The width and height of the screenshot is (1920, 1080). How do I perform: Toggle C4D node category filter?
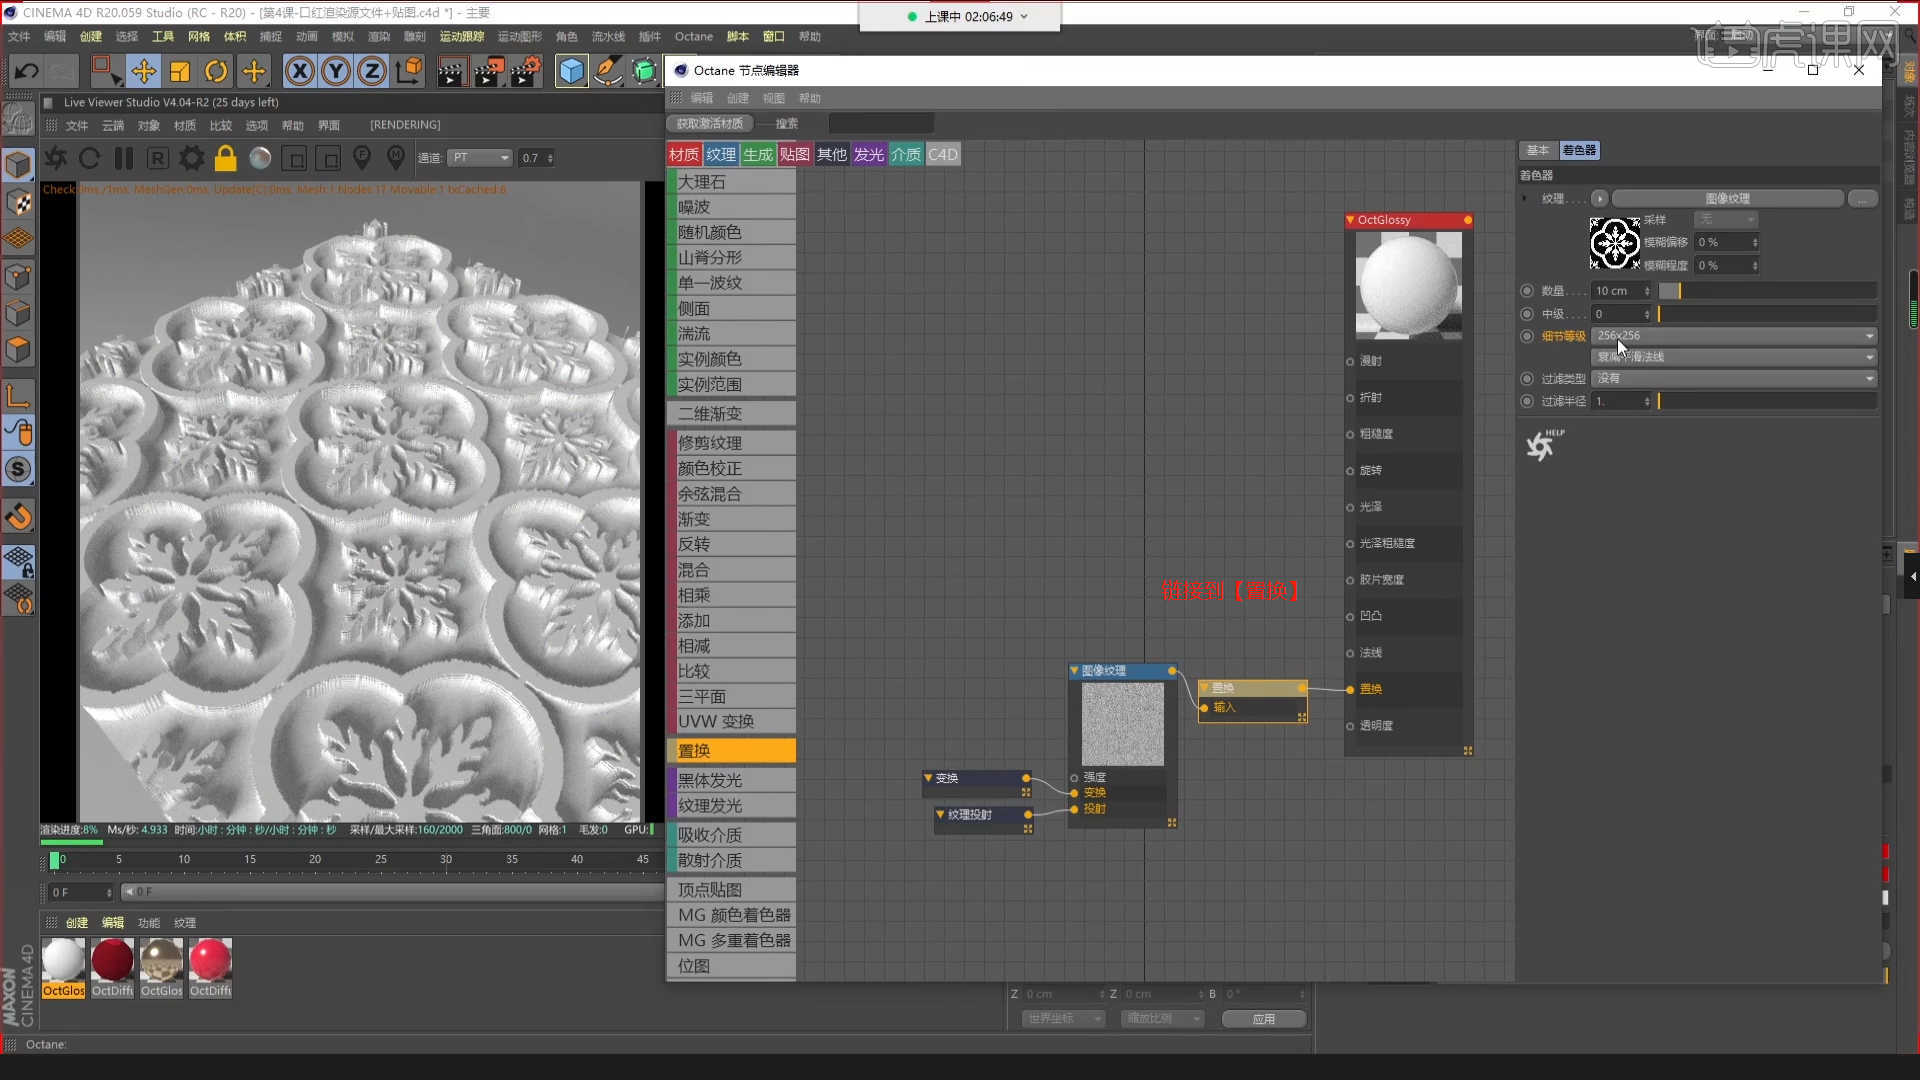(x=943, y=154)
